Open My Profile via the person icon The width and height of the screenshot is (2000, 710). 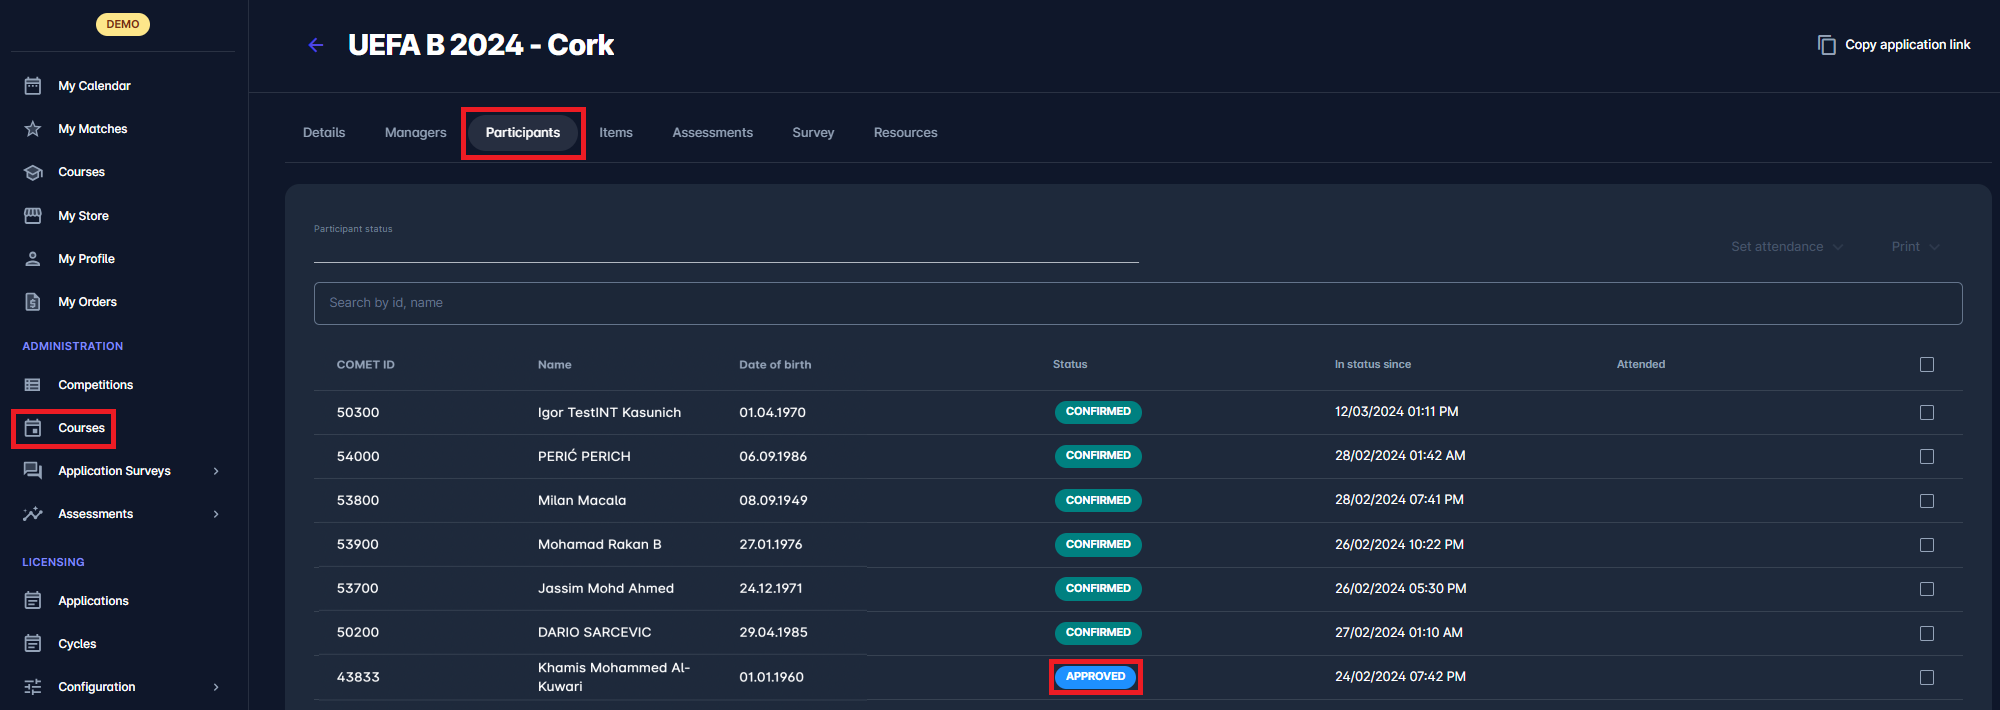(x=33, y=259)
